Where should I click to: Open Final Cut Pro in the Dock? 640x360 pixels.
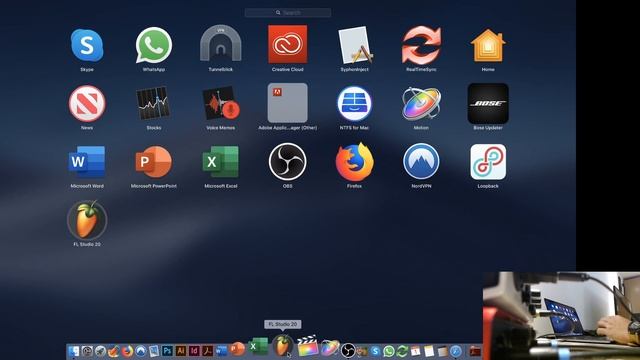[x=307, y=347]
